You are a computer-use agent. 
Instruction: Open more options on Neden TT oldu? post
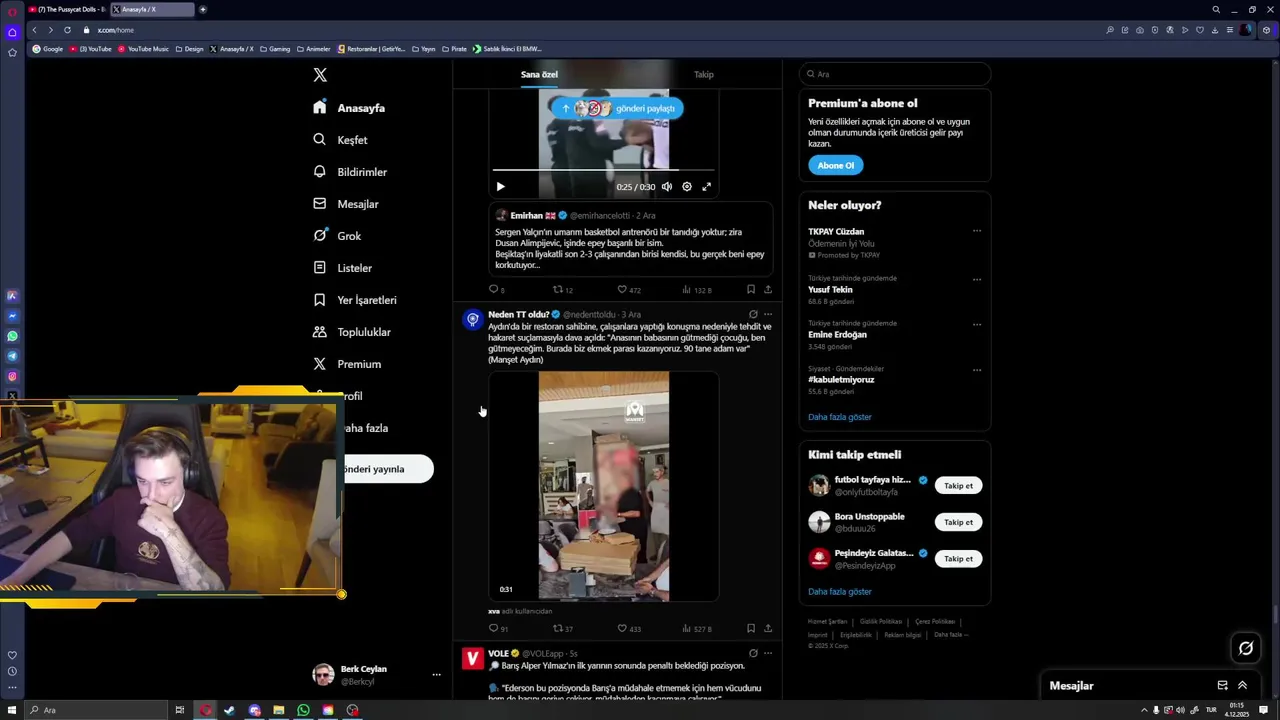pyautogui.click(x=768, y=314)
